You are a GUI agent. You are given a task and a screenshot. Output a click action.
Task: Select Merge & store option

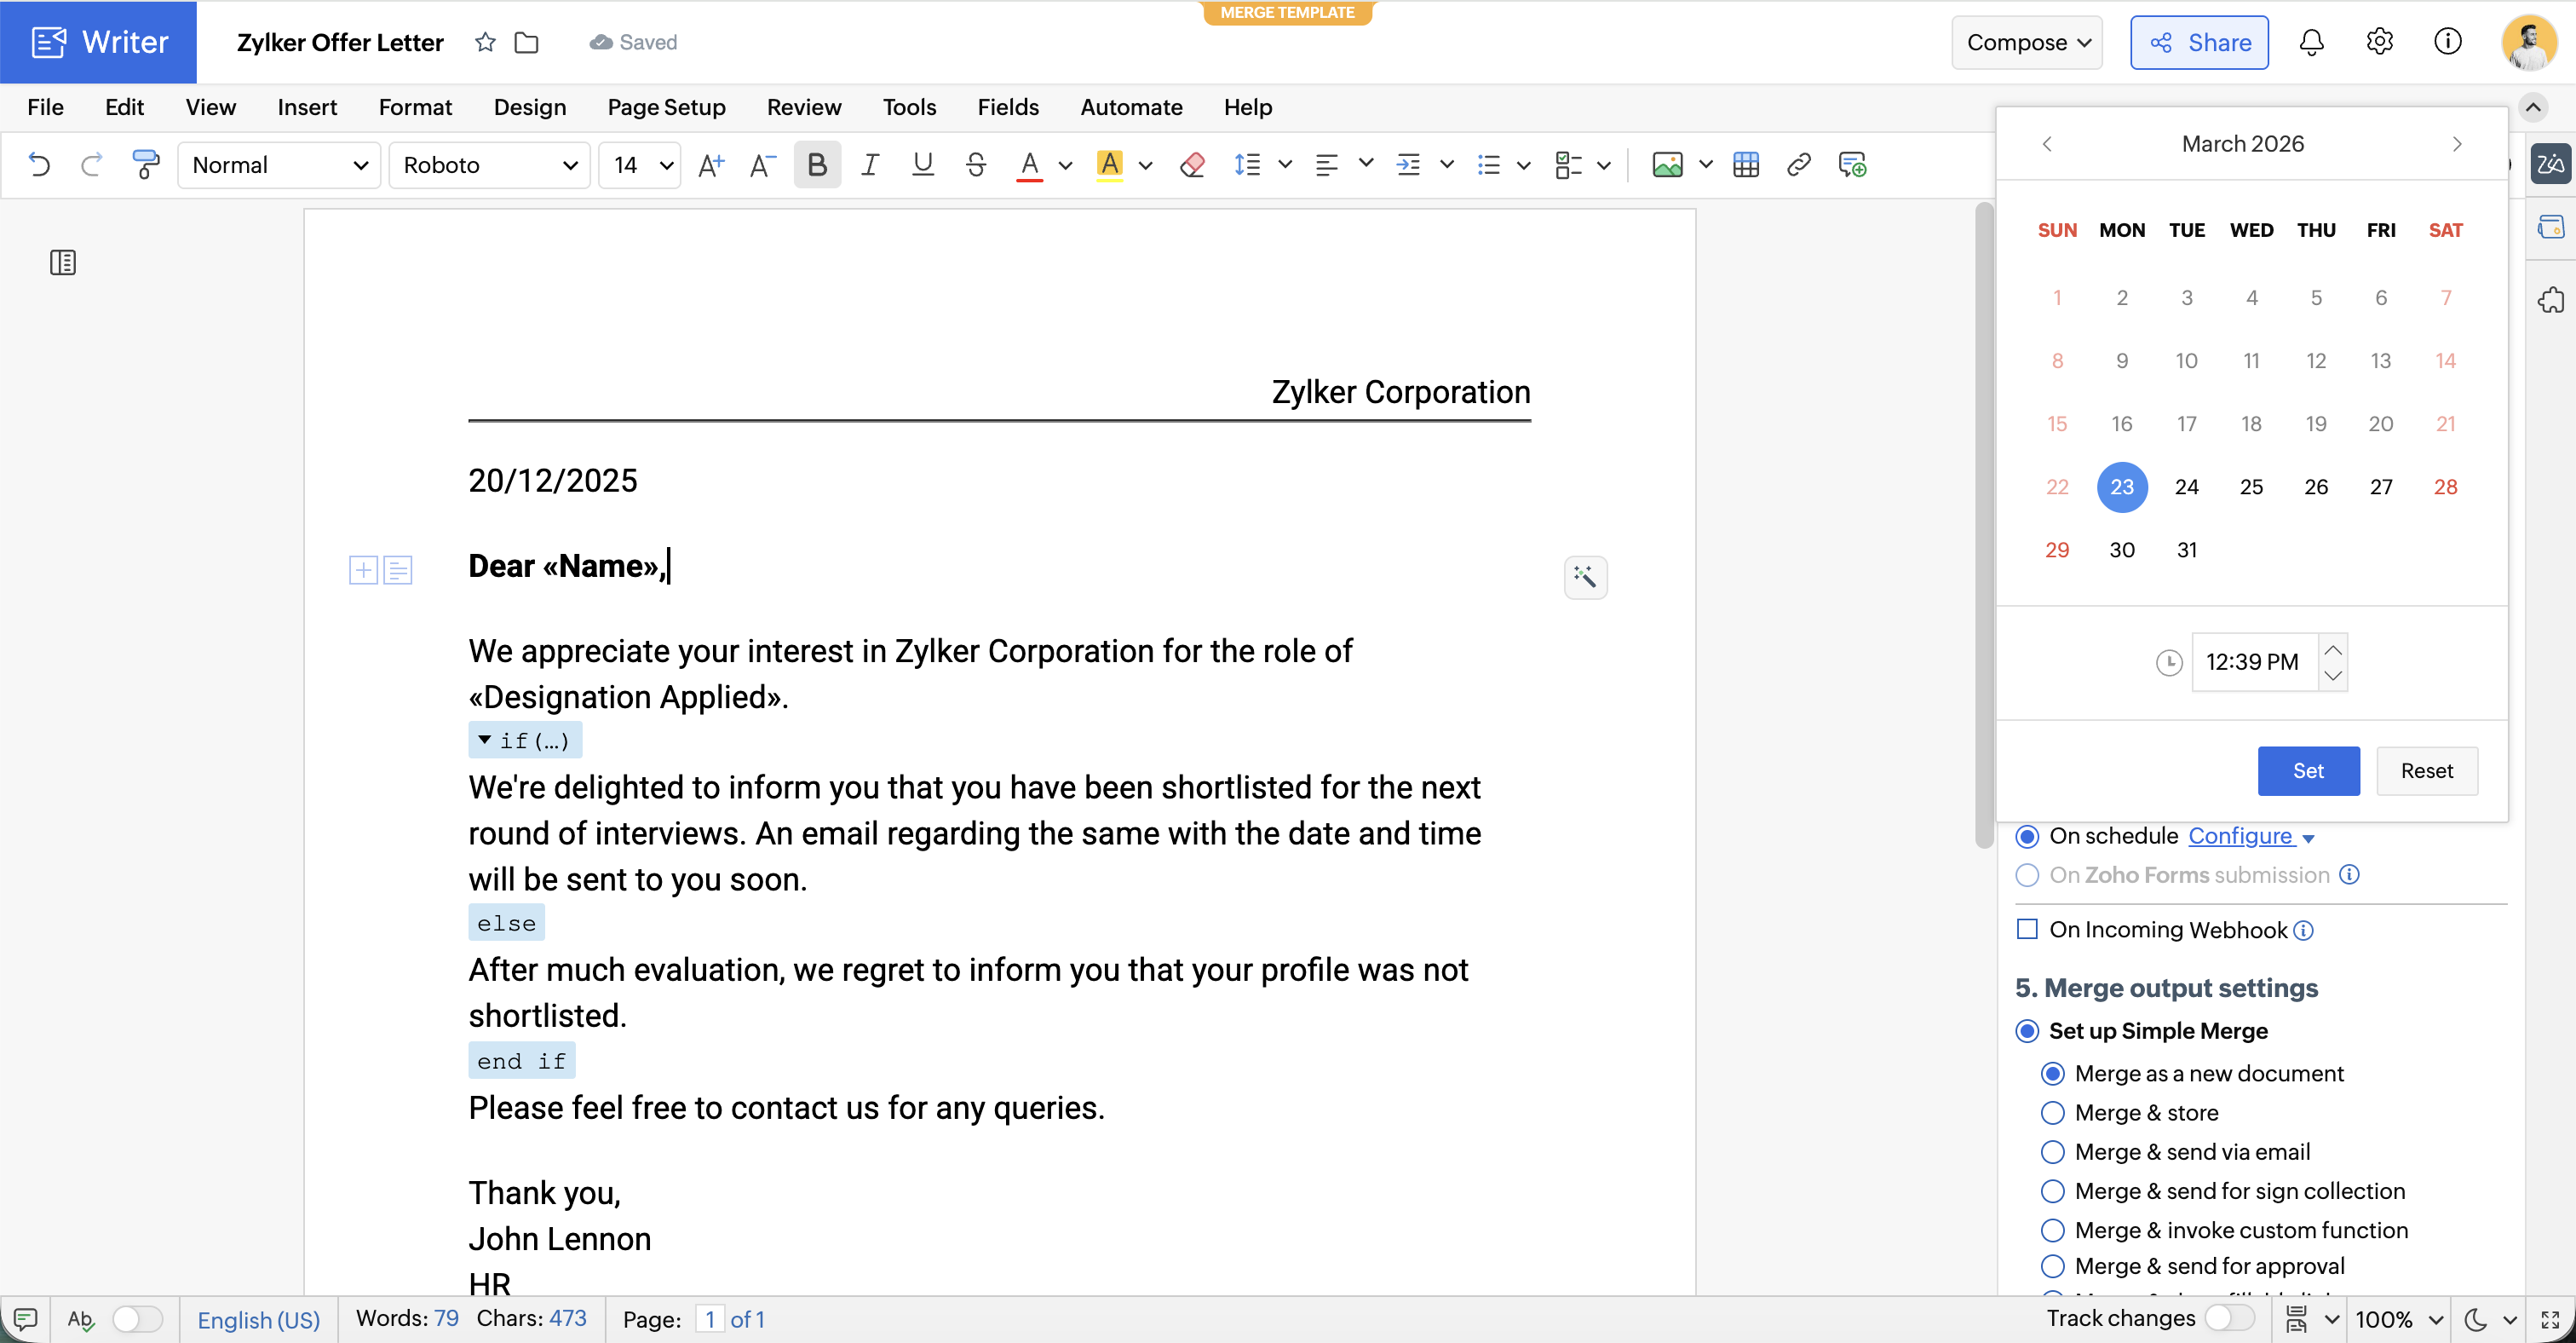(2052, 1112)
